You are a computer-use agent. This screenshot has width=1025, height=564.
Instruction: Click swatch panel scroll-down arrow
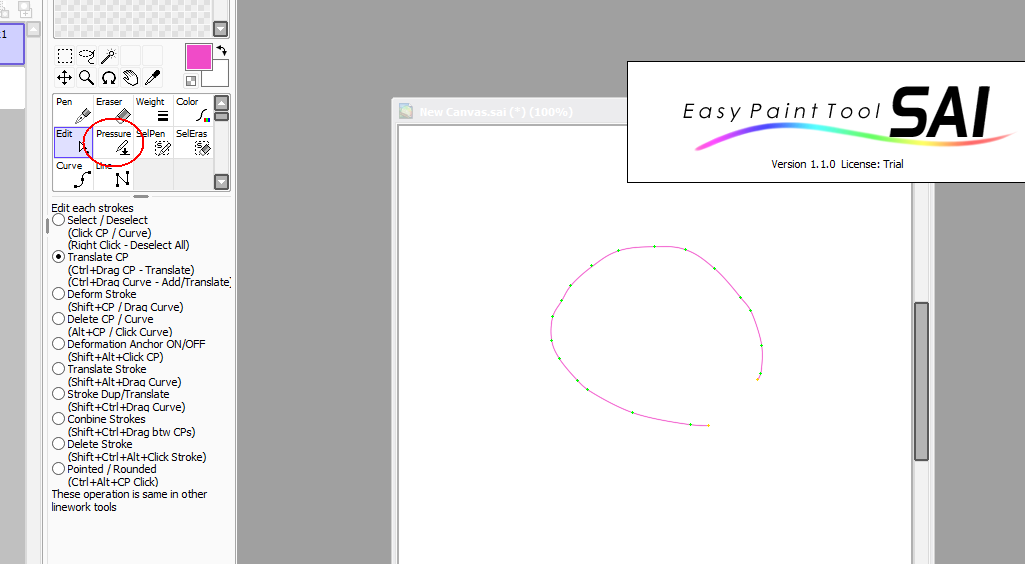[221, 29]
